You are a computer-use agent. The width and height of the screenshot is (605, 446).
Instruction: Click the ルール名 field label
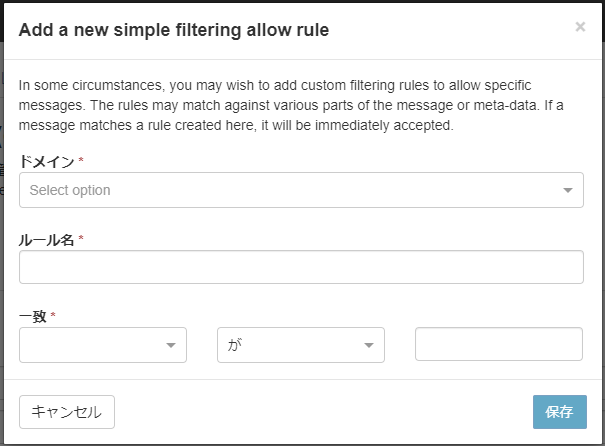(x=46, y=240)
